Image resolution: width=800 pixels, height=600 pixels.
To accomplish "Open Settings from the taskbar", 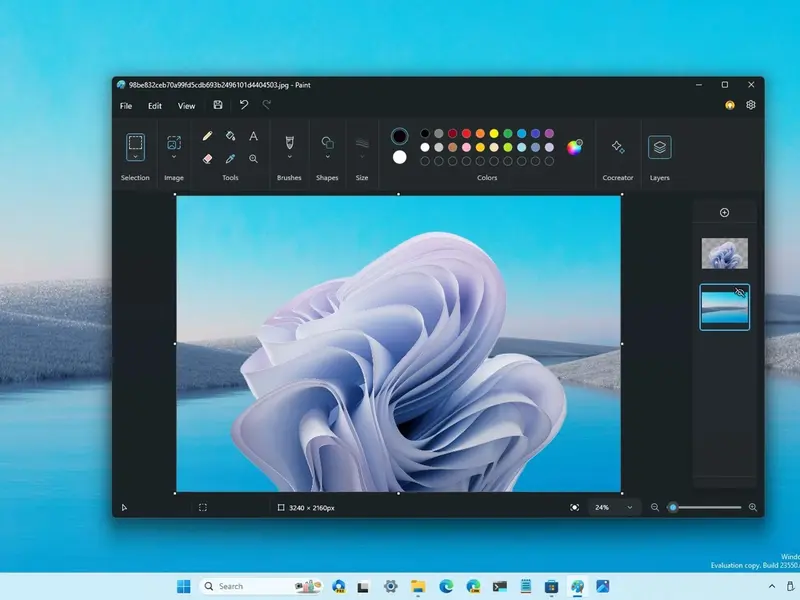I will [391, 586].
